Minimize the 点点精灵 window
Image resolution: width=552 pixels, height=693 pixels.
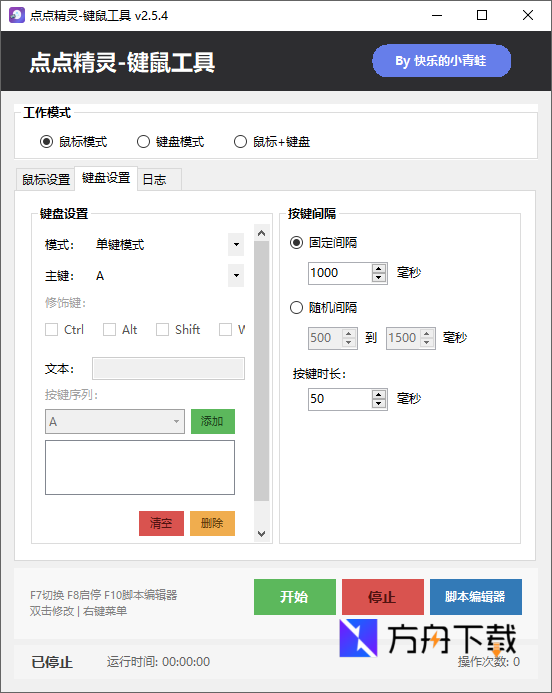437,15
